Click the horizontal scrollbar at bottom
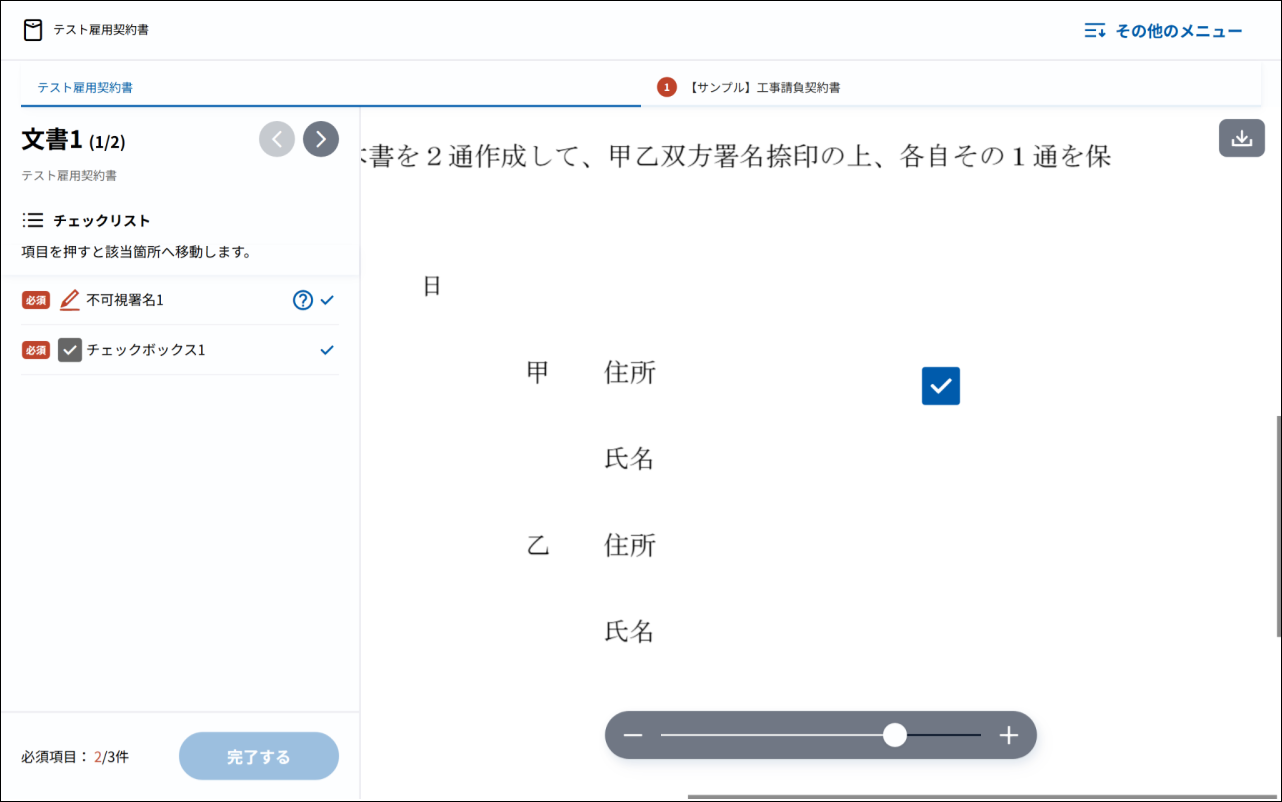The image size is (1282, 802). (x=980, y=797)
